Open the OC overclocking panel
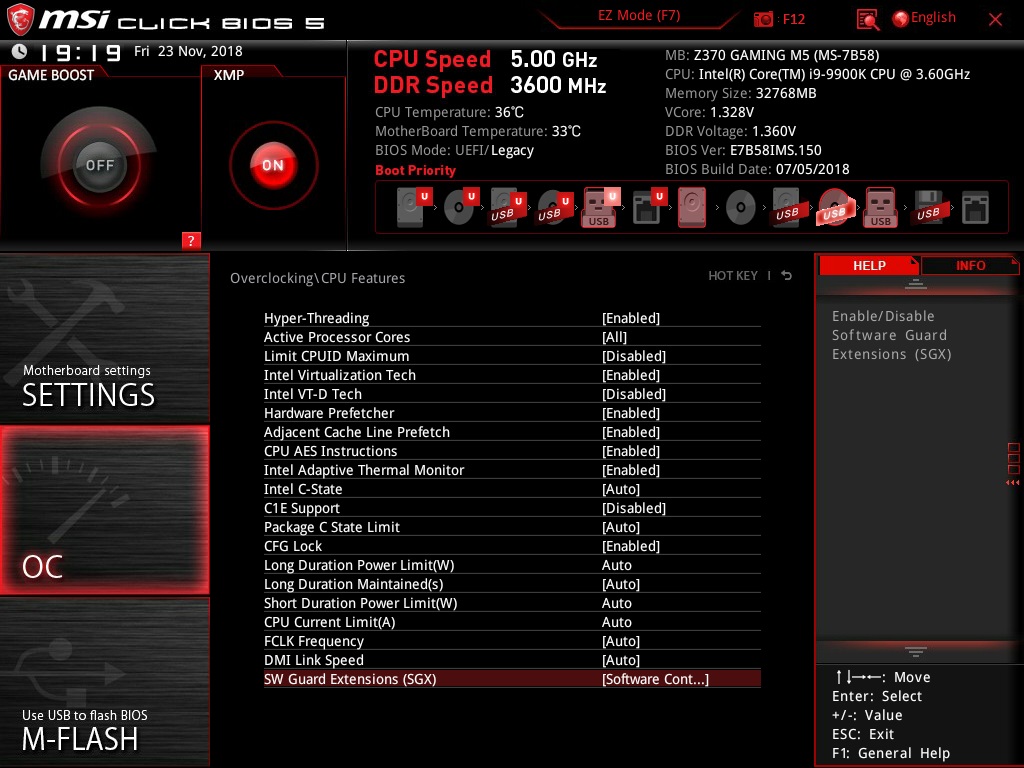This screenshot has height=768, width=1024. [104, 511]
